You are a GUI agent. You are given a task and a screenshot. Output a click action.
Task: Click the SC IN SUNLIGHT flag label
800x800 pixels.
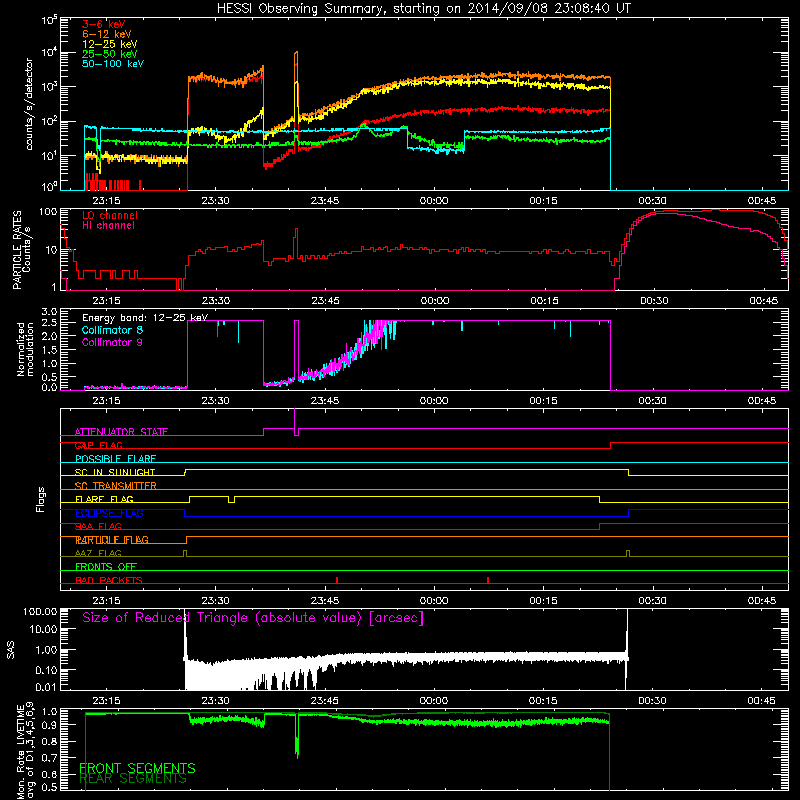[115, 472]
